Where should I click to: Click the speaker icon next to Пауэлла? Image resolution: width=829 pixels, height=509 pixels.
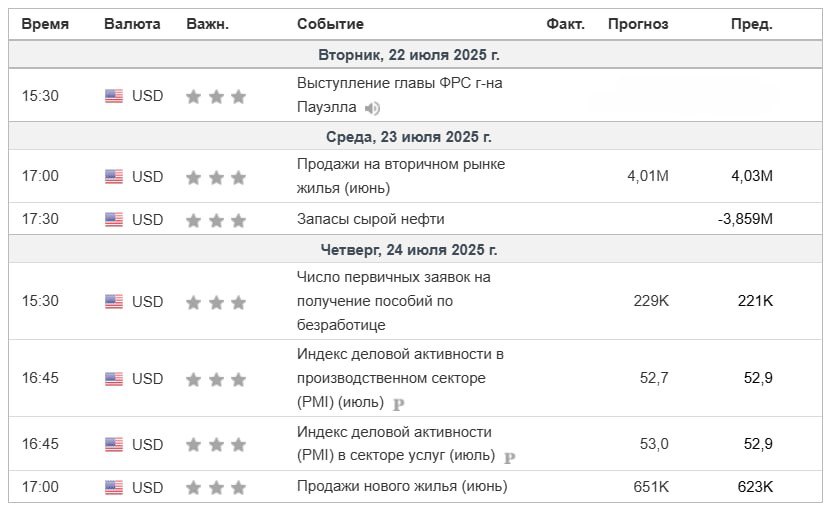point(372,108)
